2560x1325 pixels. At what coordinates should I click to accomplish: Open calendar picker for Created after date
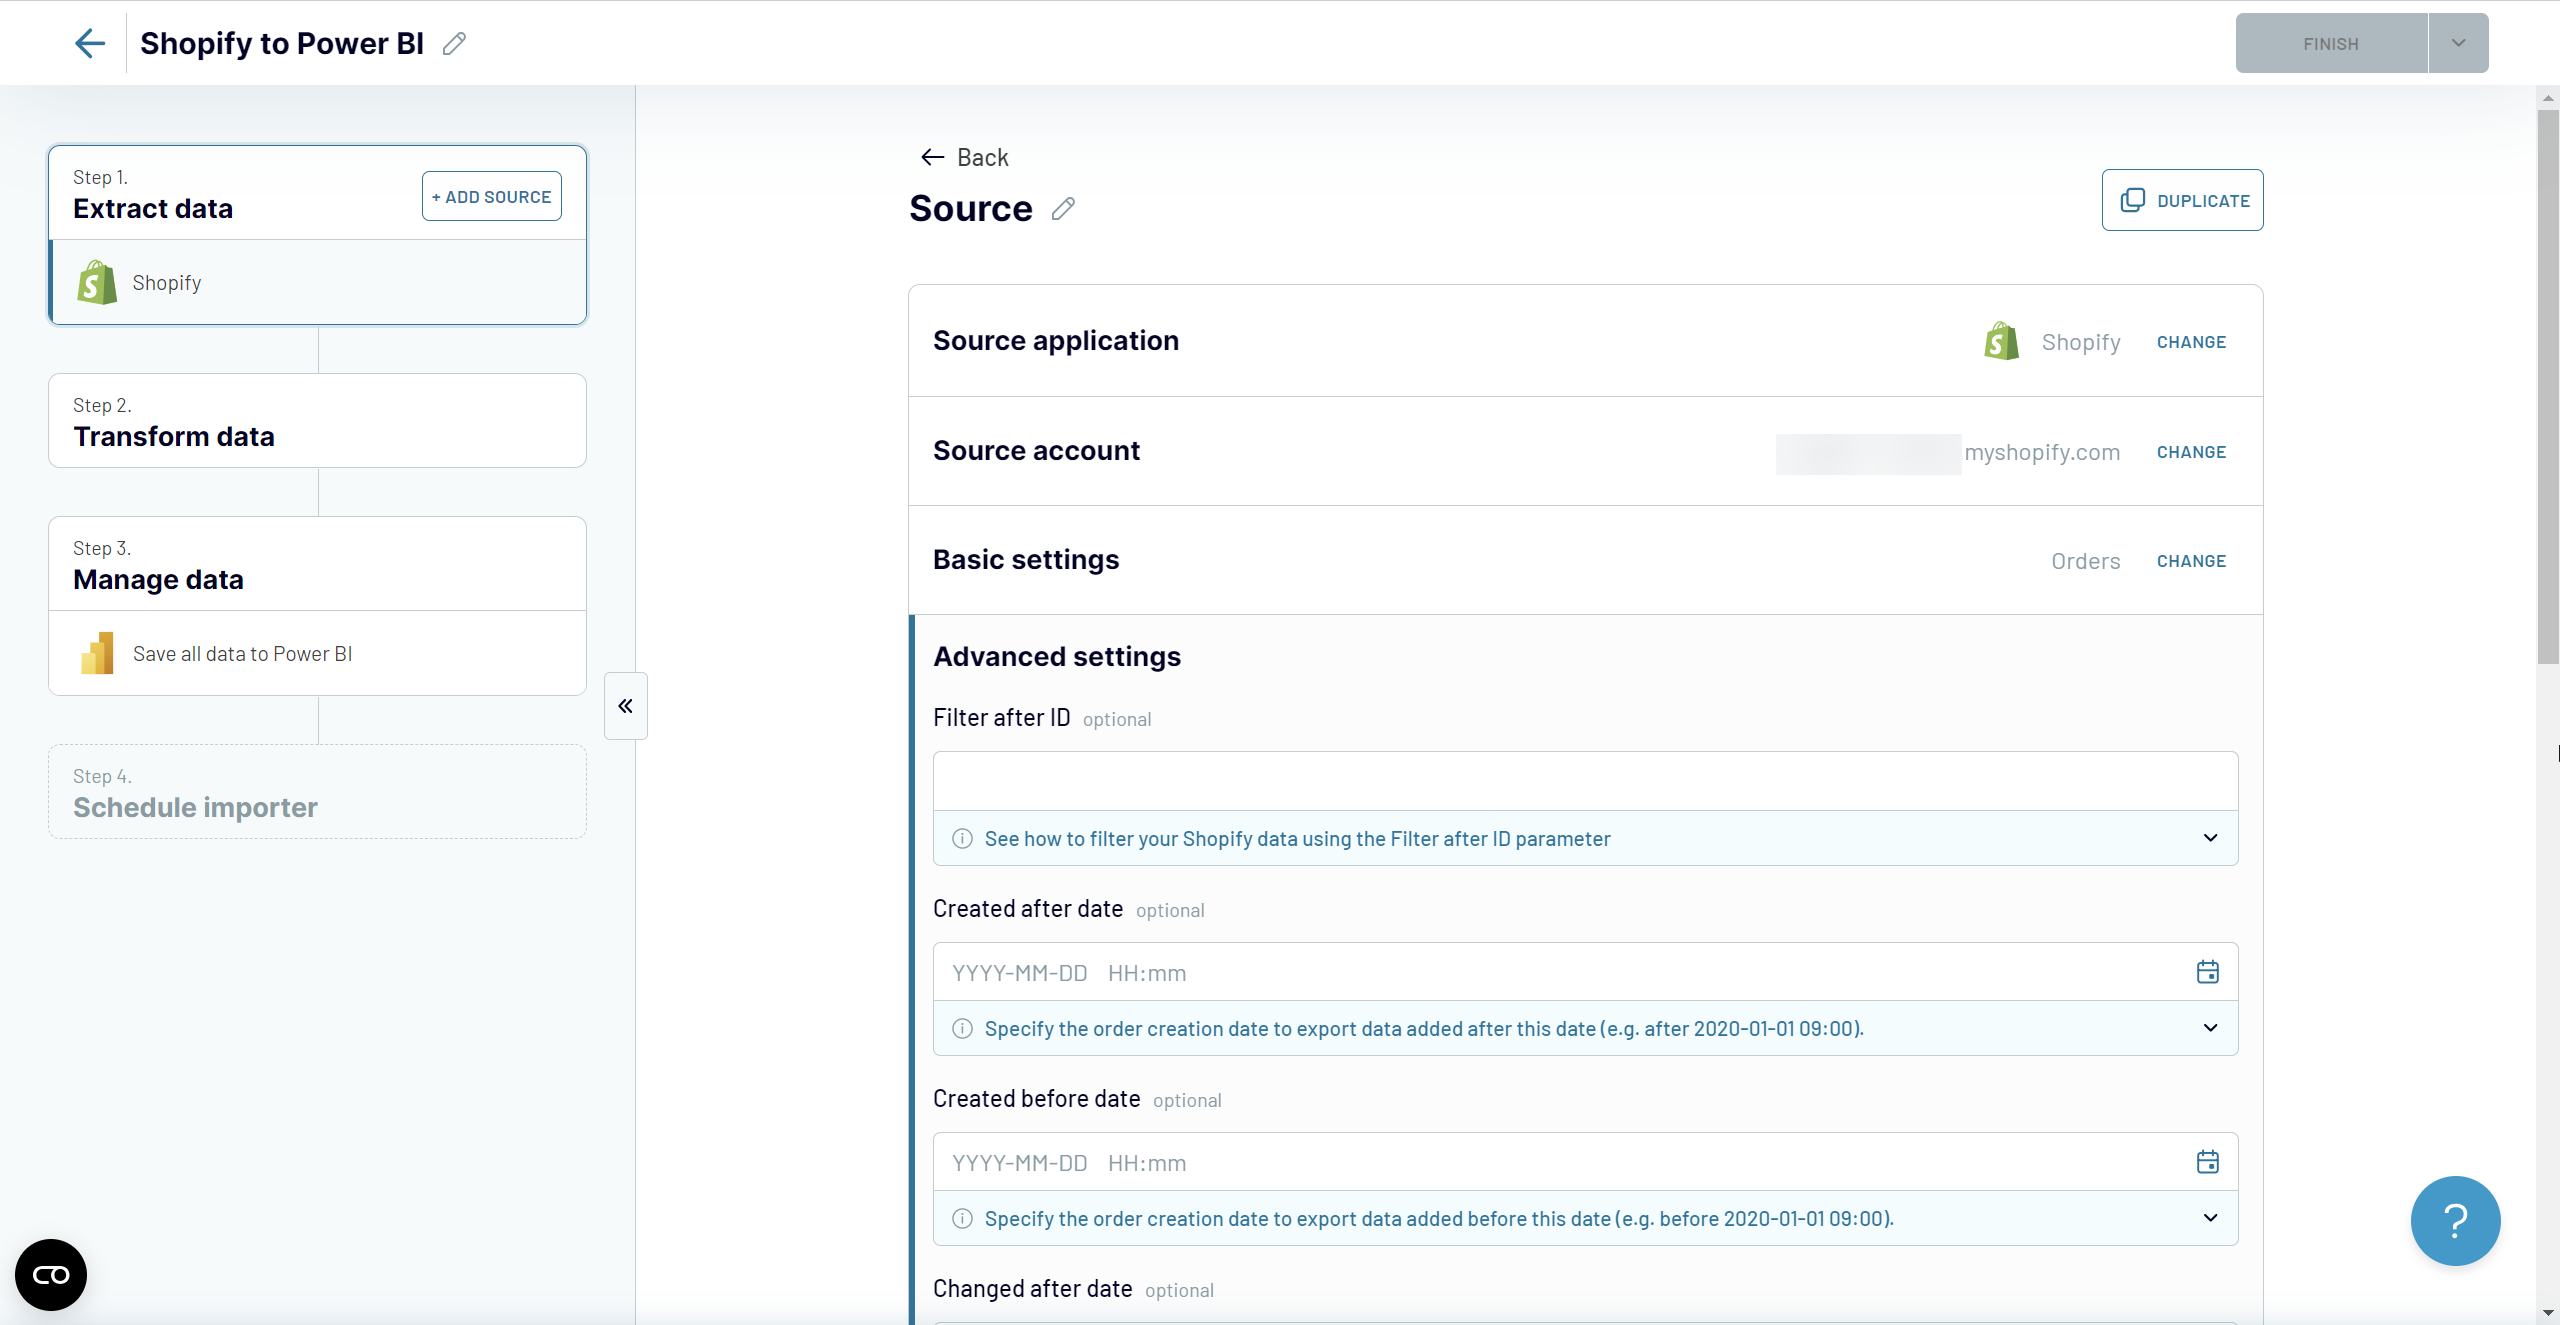(2208, 972)
